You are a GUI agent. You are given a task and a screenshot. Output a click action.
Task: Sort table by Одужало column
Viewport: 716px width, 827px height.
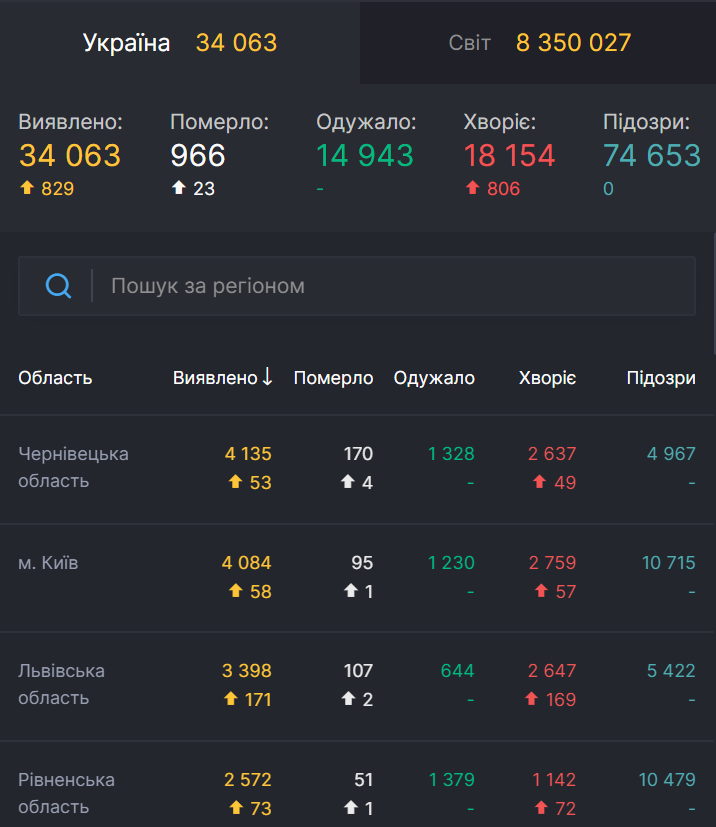pyautogui.click(x=434, y=378)
